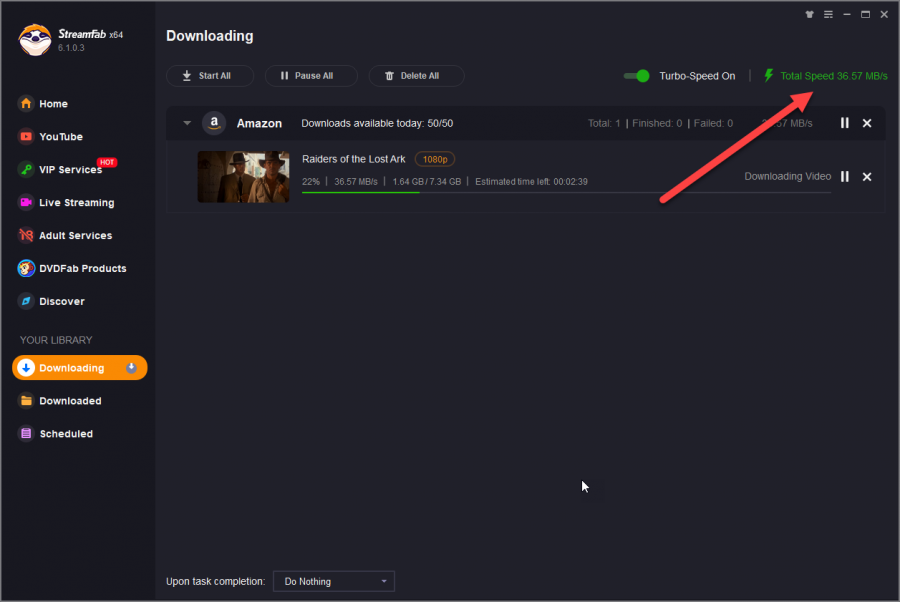Click the purple Scheduled icon
Image resolution: width=900 pixels, height=602 pixels.
(26, 433)
